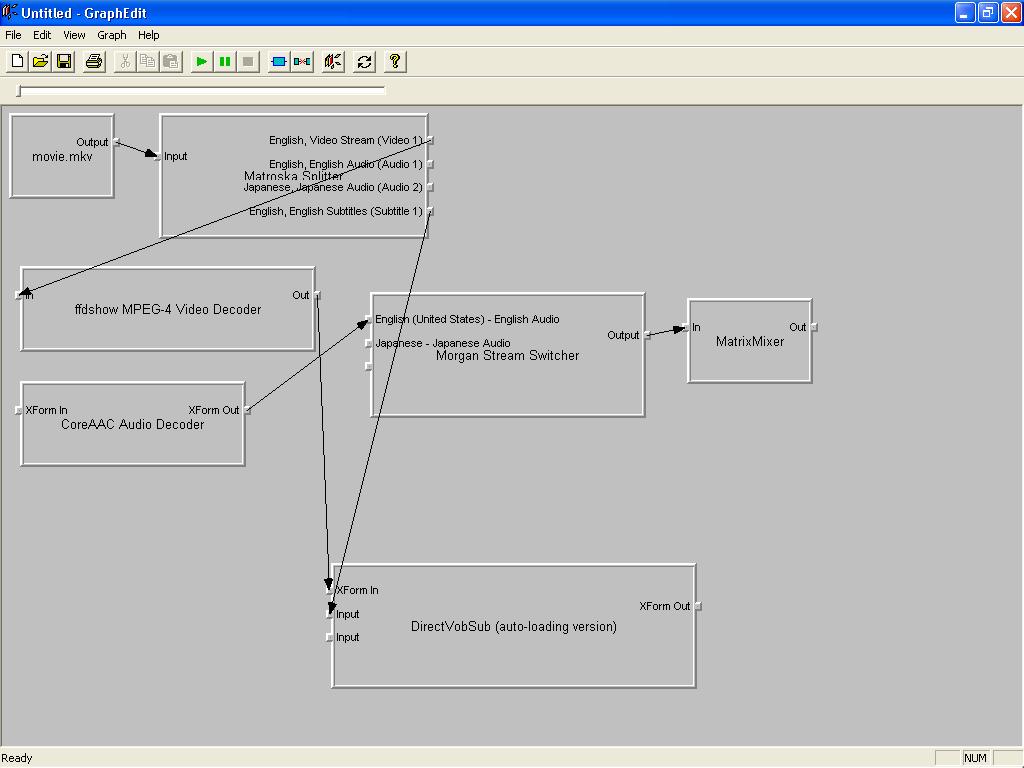The width and height of the screenshot is (1024, 768).
Task: Click the English Subtitles (Subtitle 1) pin
Action: tap(430, 212)
